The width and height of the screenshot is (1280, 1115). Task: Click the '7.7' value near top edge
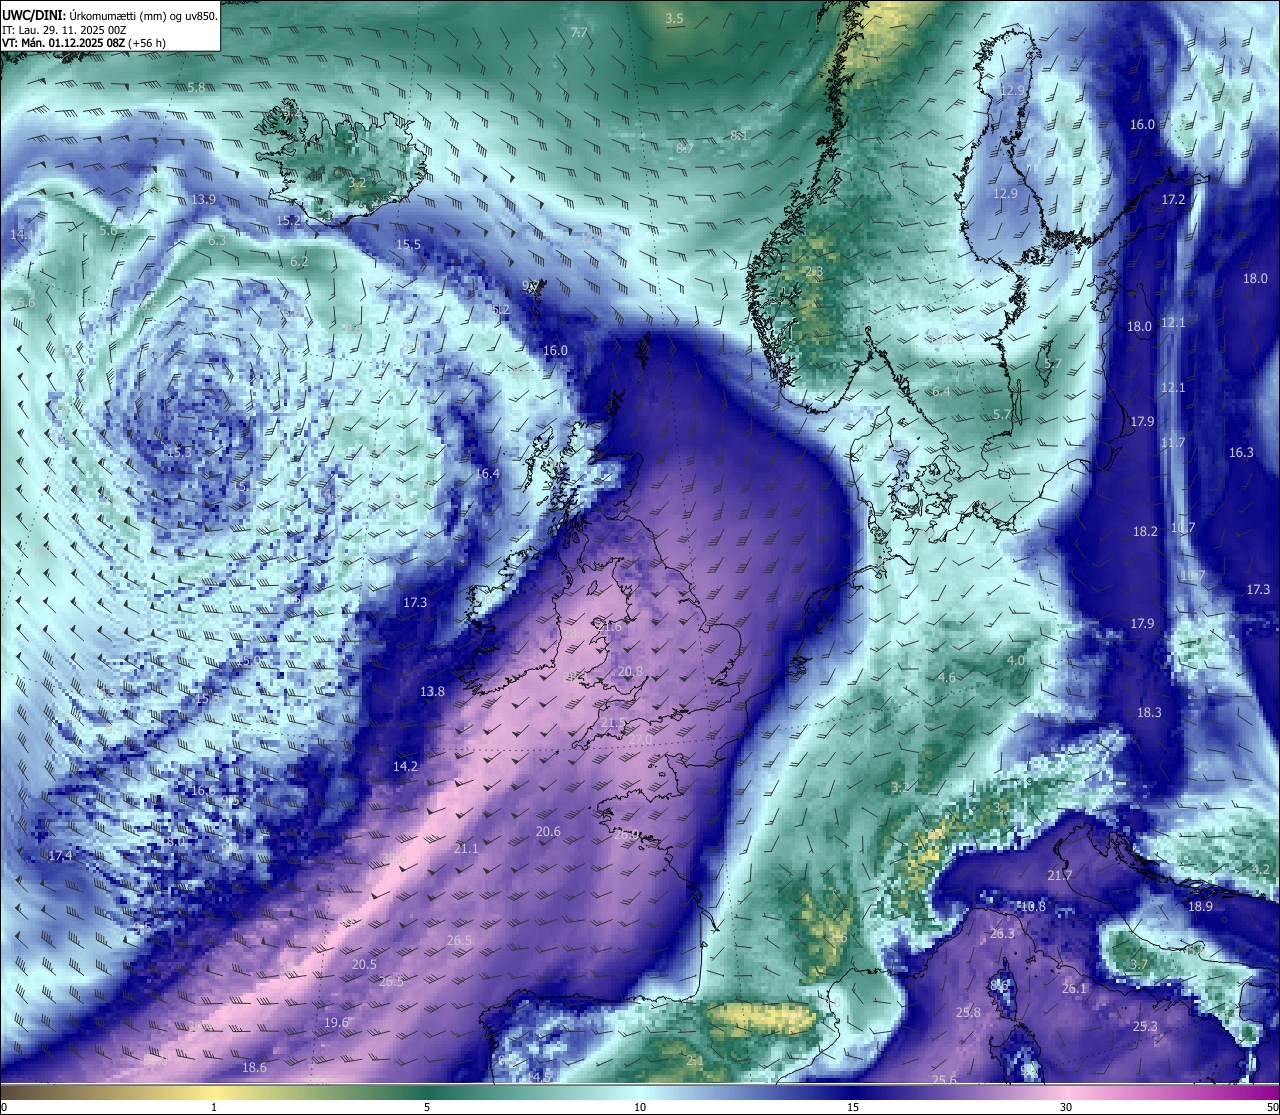[x=578, y=33]
